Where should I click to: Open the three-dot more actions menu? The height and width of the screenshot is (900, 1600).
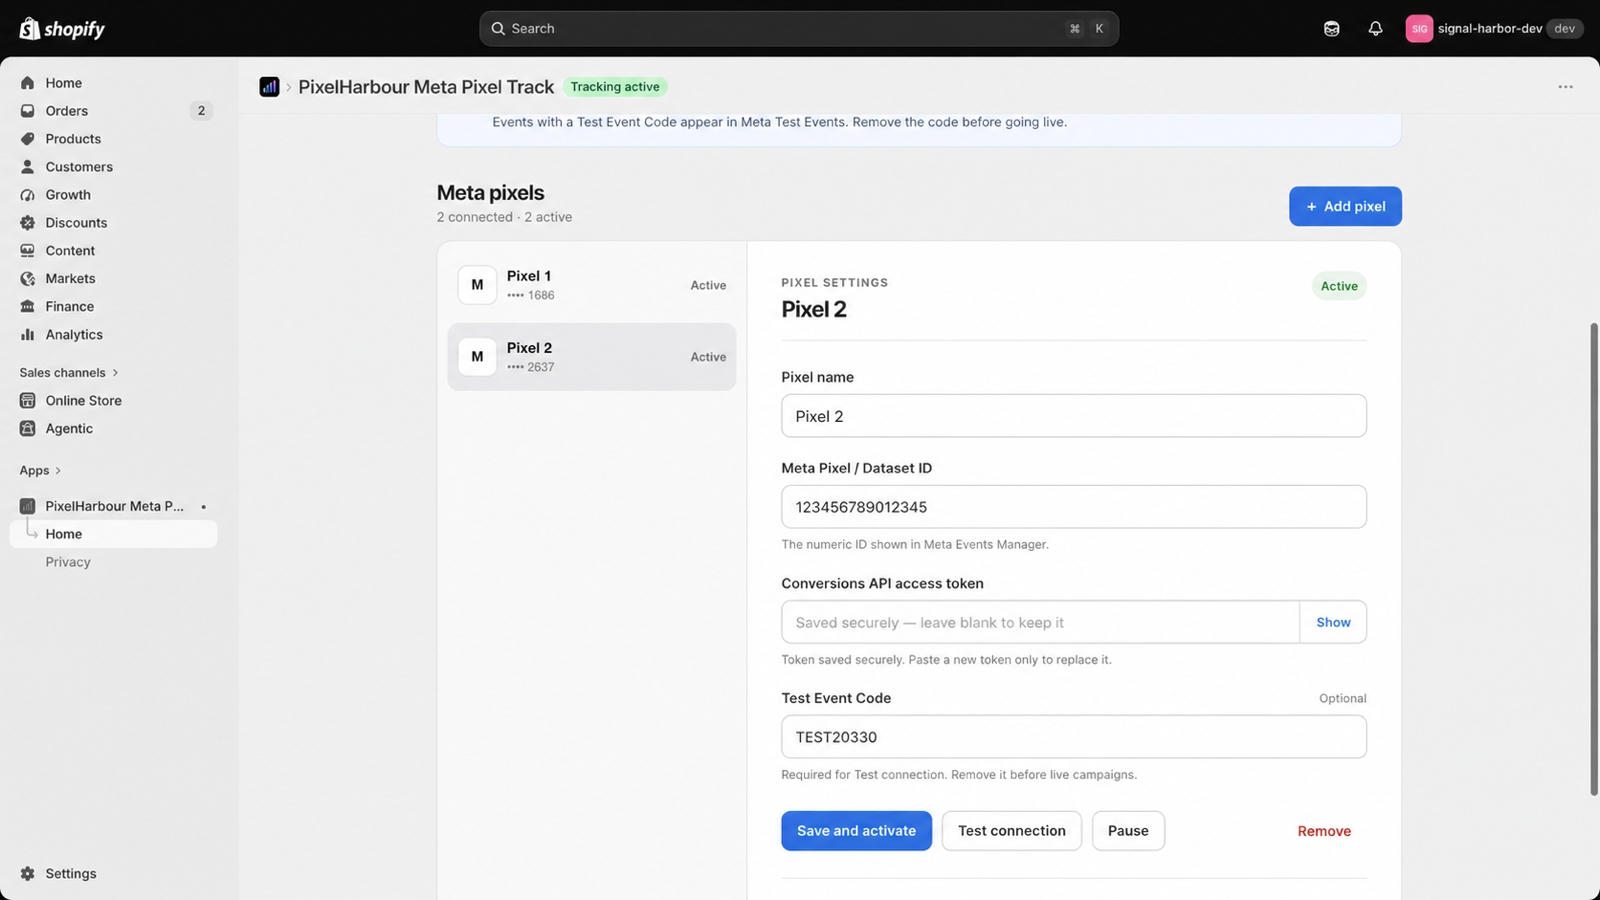(x=1565, y=87)
